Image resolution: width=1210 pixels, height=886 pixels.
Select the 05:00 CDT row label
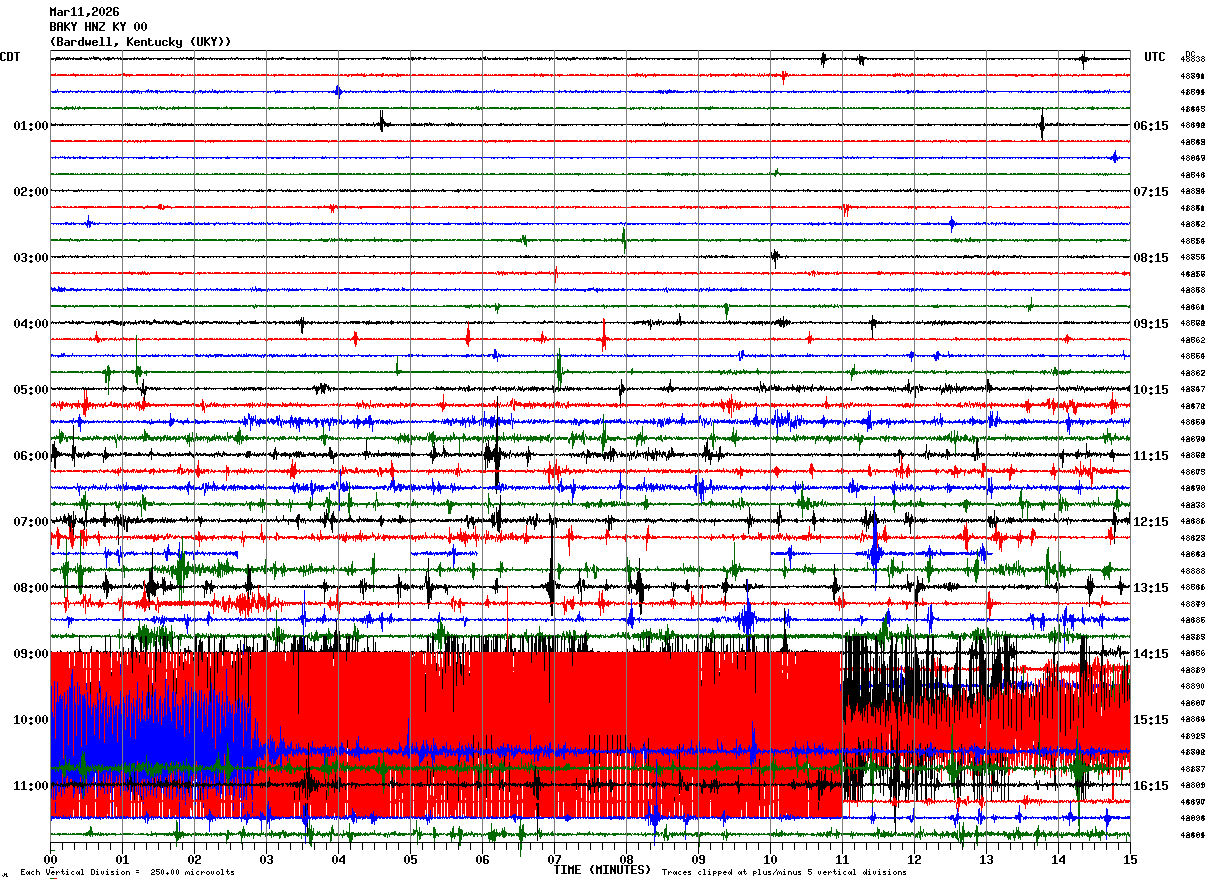point(31,390)
